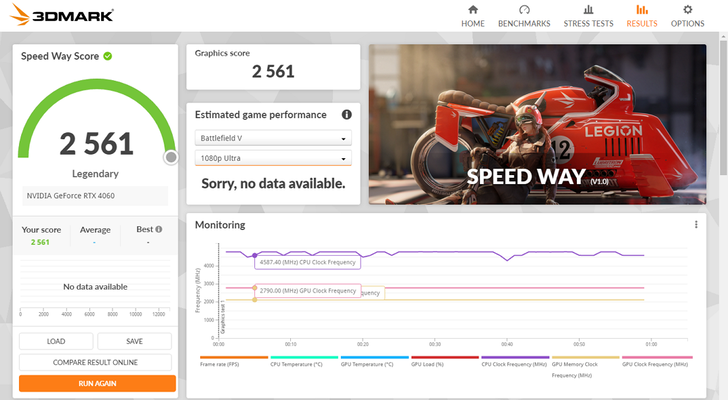Screen dimensions: 728x400
Task: Click the Best score info icon
Action: point(159,229)
